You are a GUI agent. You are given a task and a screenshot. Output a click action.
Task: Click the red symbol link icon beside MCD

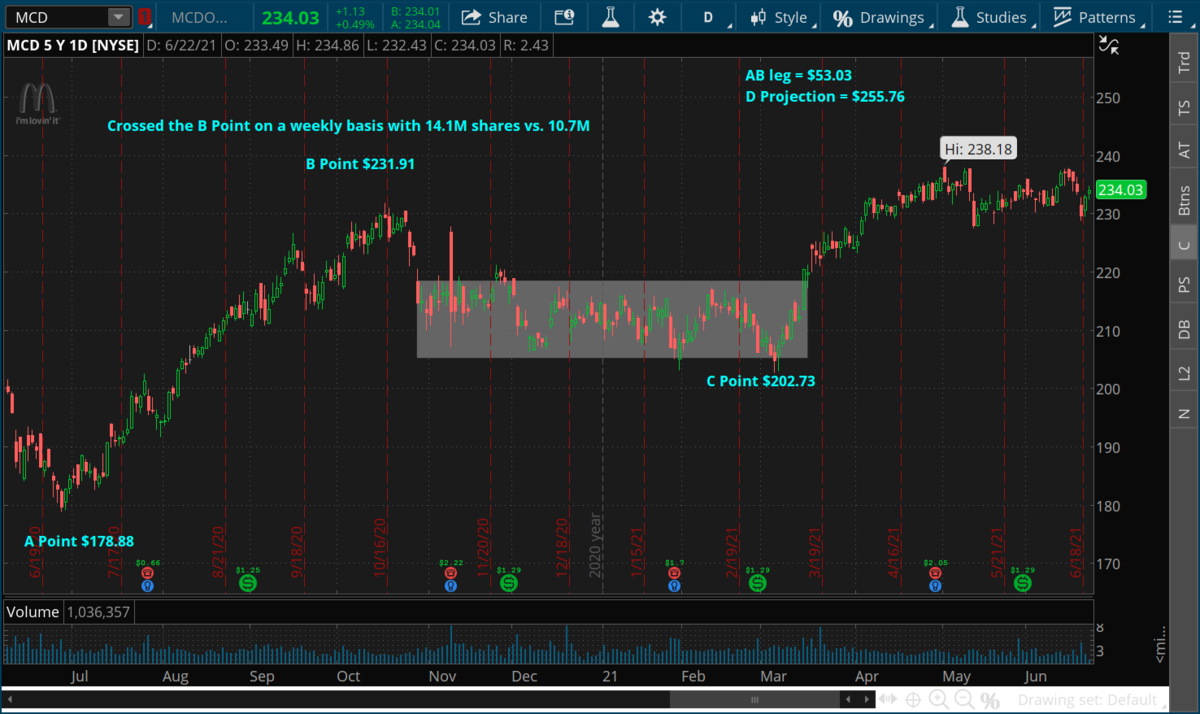[145, 17]
